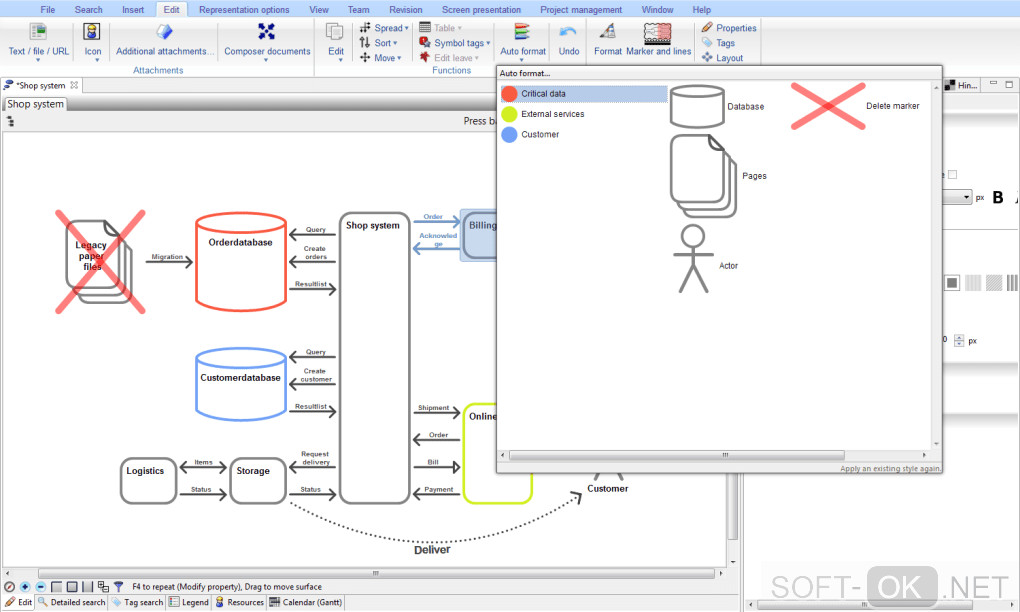Image resolution: width=1020 pixels, height=612 pixels.
Task: Open the Resources tab
Action: 239,602
